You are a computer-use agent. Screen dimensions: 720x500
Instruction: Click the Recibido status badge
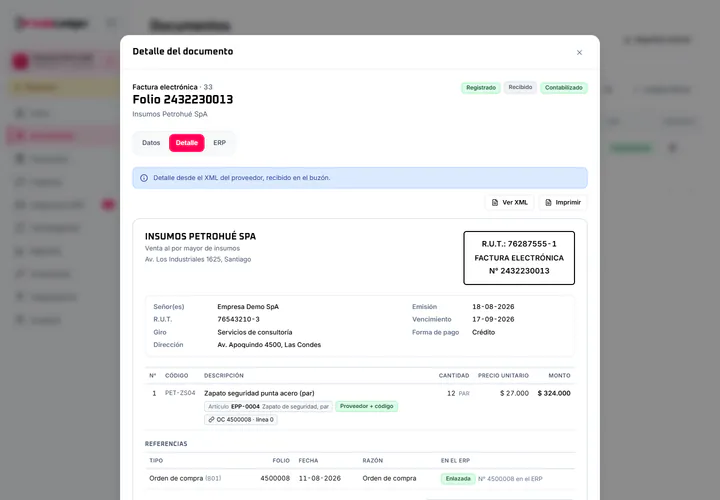click(520, 87)
